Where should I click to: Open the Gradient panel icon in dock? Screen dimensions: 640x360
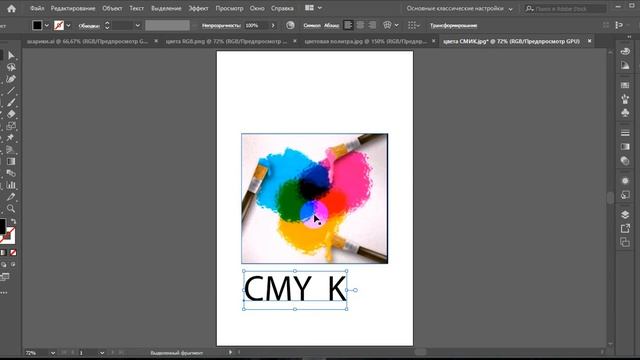625,147
